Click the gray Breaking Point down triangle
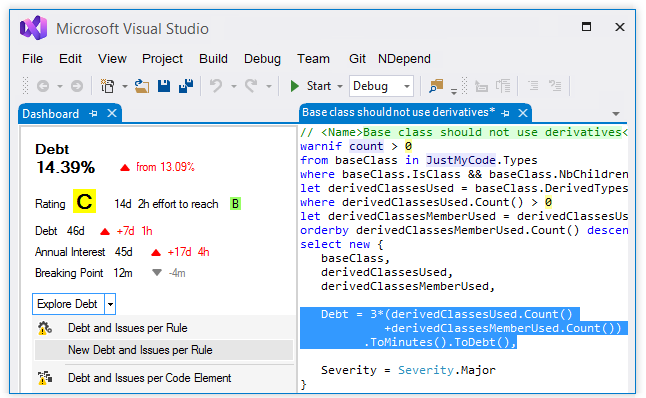This screenshot has width=646, height=398. tap(157, 272)
